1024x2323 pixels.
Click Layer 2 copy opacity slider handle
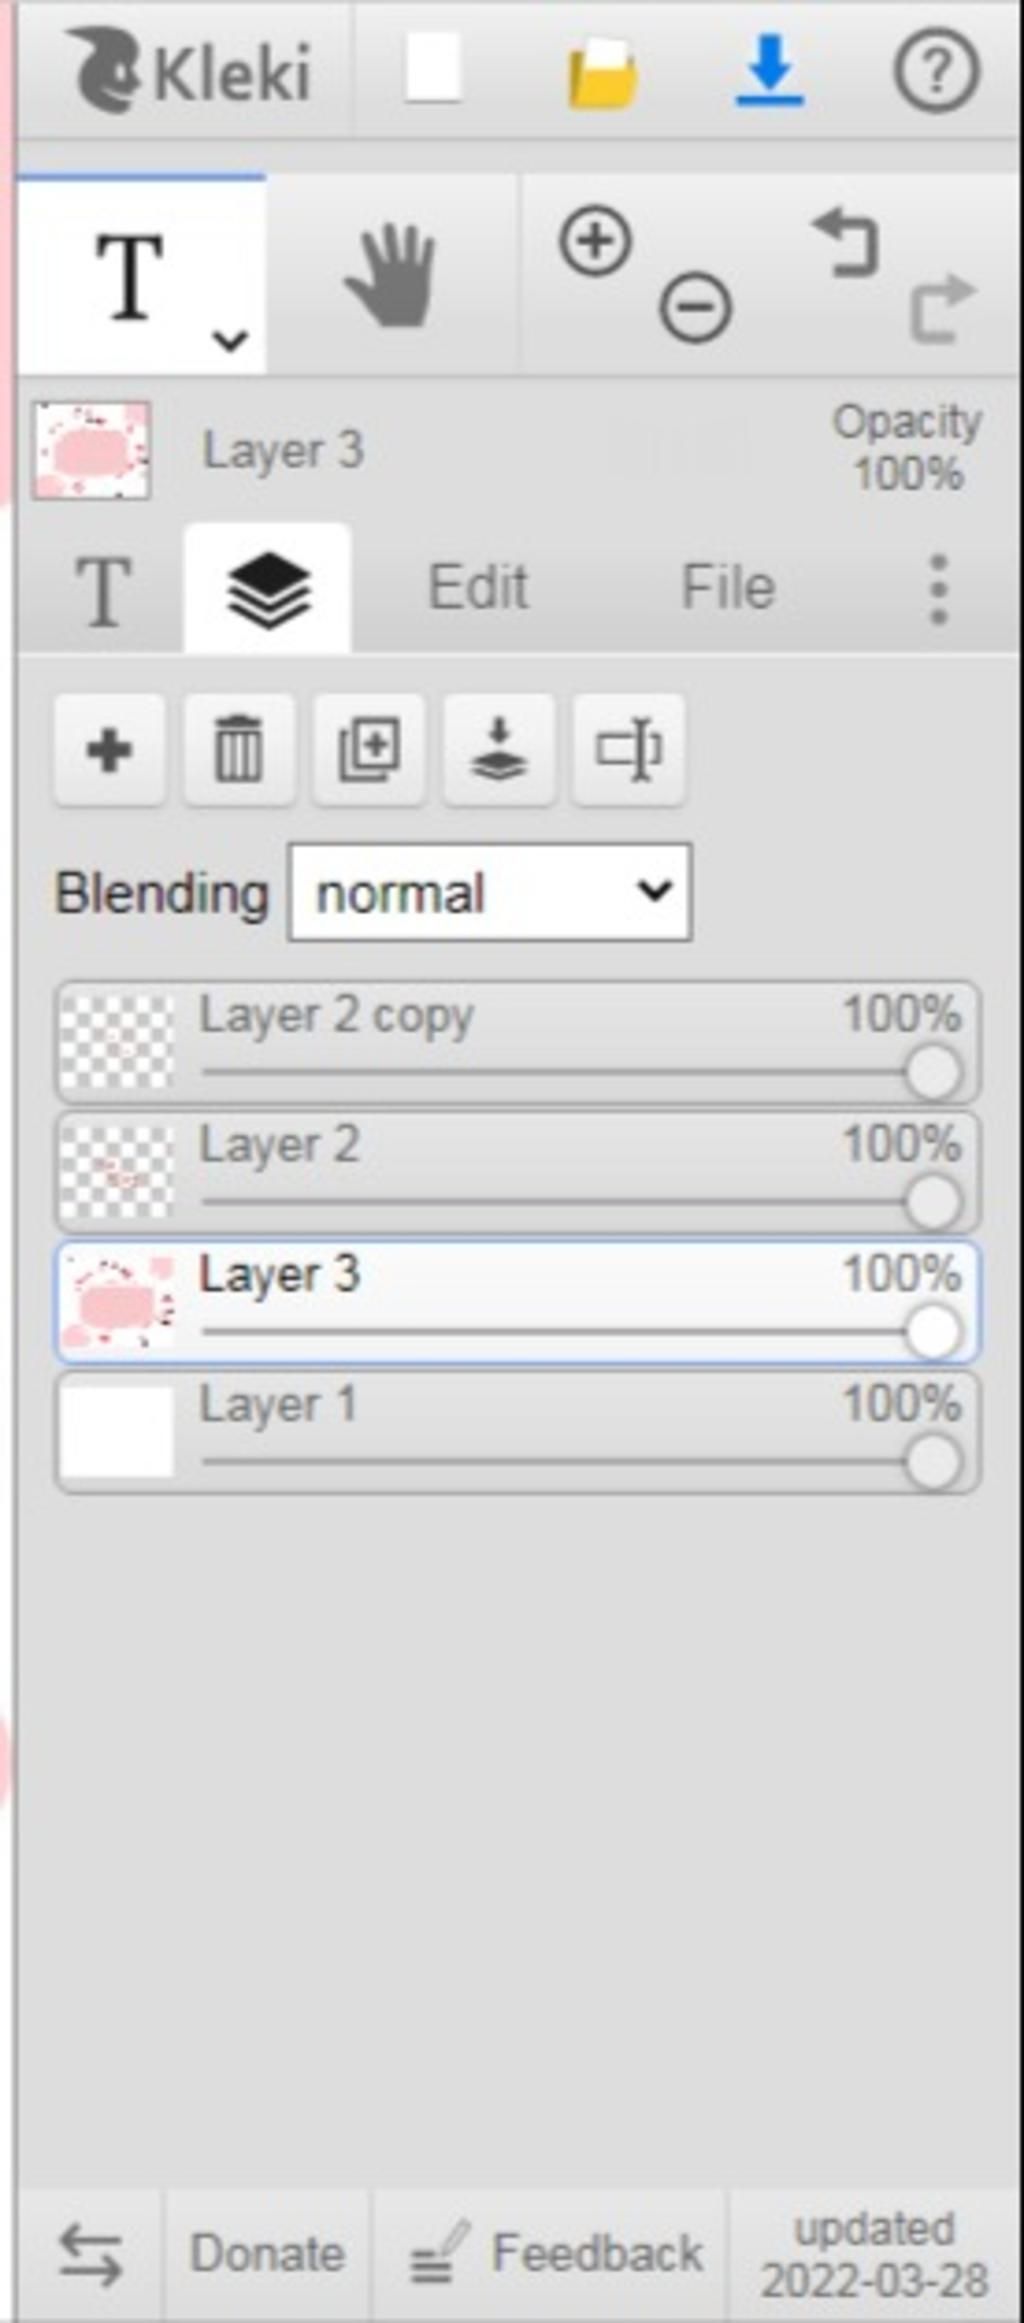[x=933, y=1072]
